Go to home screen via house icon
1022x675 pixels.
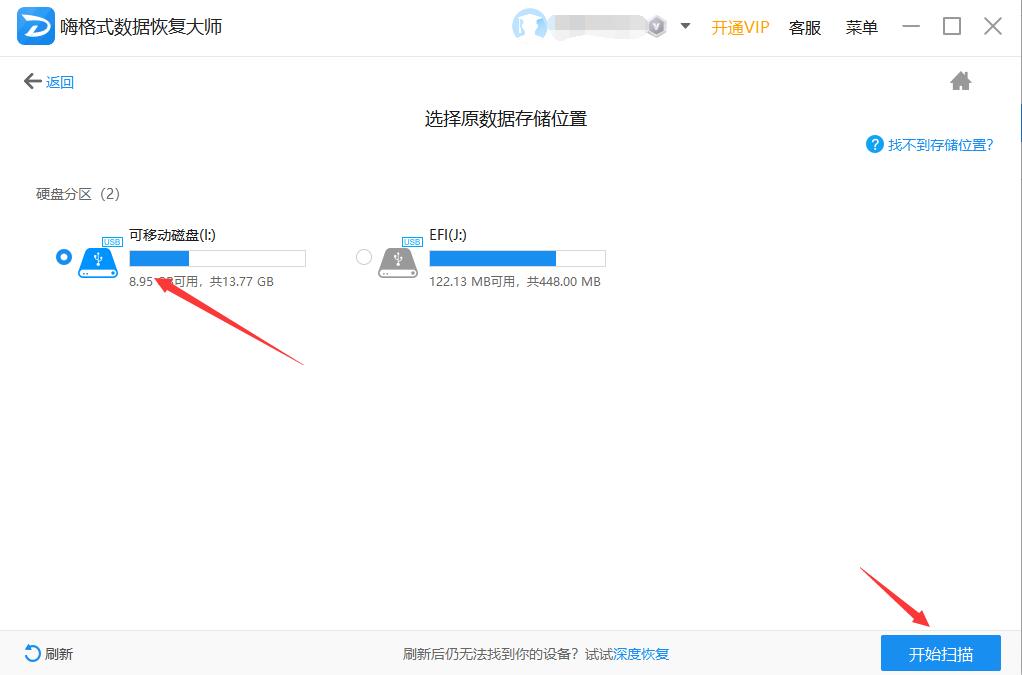(961, 82)
